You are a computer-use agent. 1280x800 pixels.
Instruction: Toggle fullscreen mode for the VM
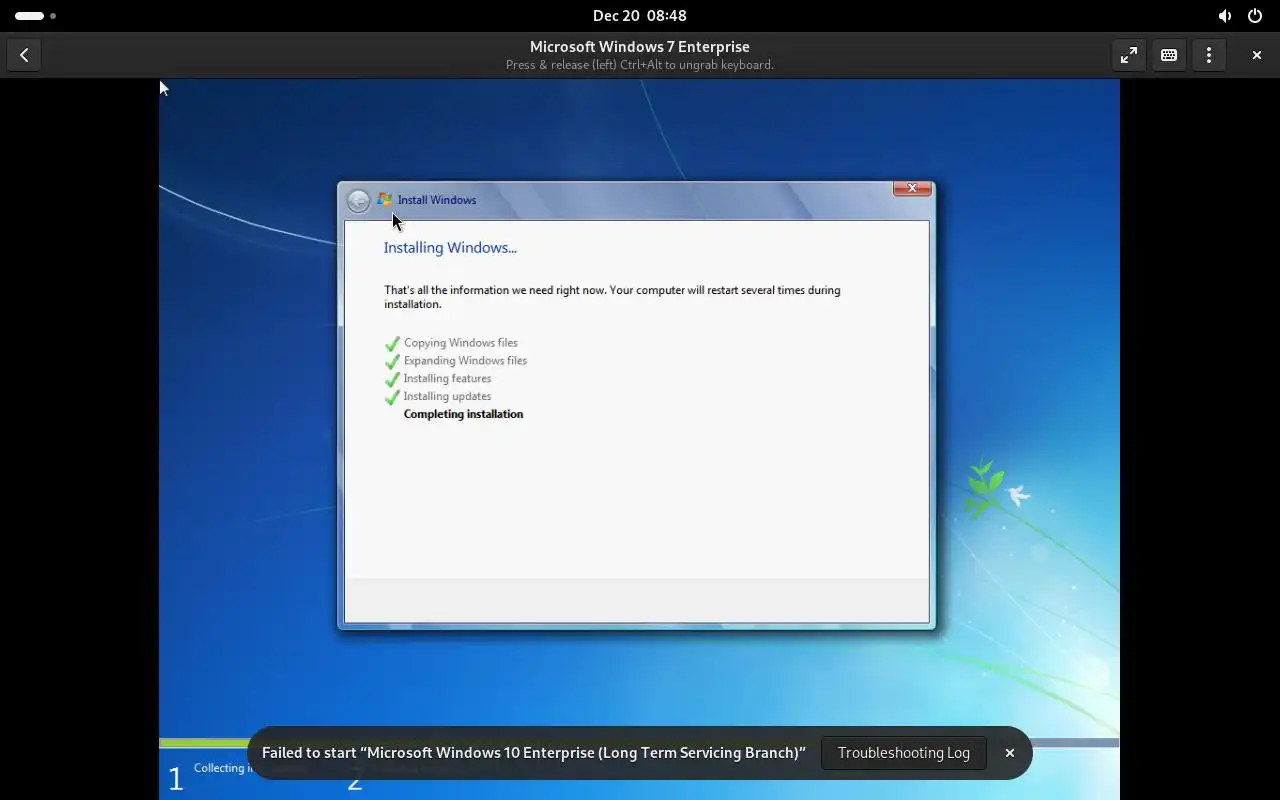1128,55
